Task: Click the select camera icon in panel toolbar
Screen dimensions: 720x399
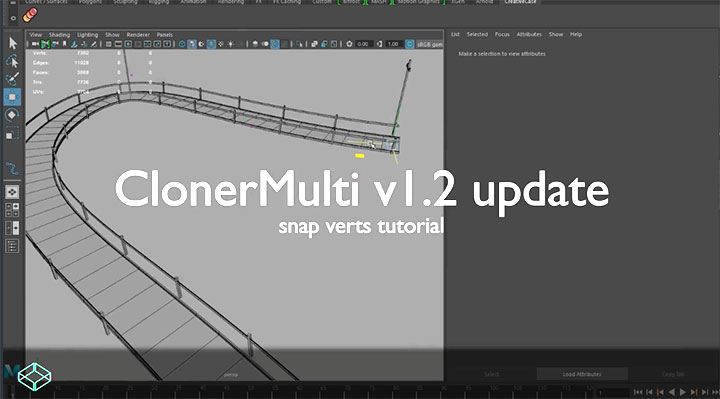Action: (x=35, y=44)
